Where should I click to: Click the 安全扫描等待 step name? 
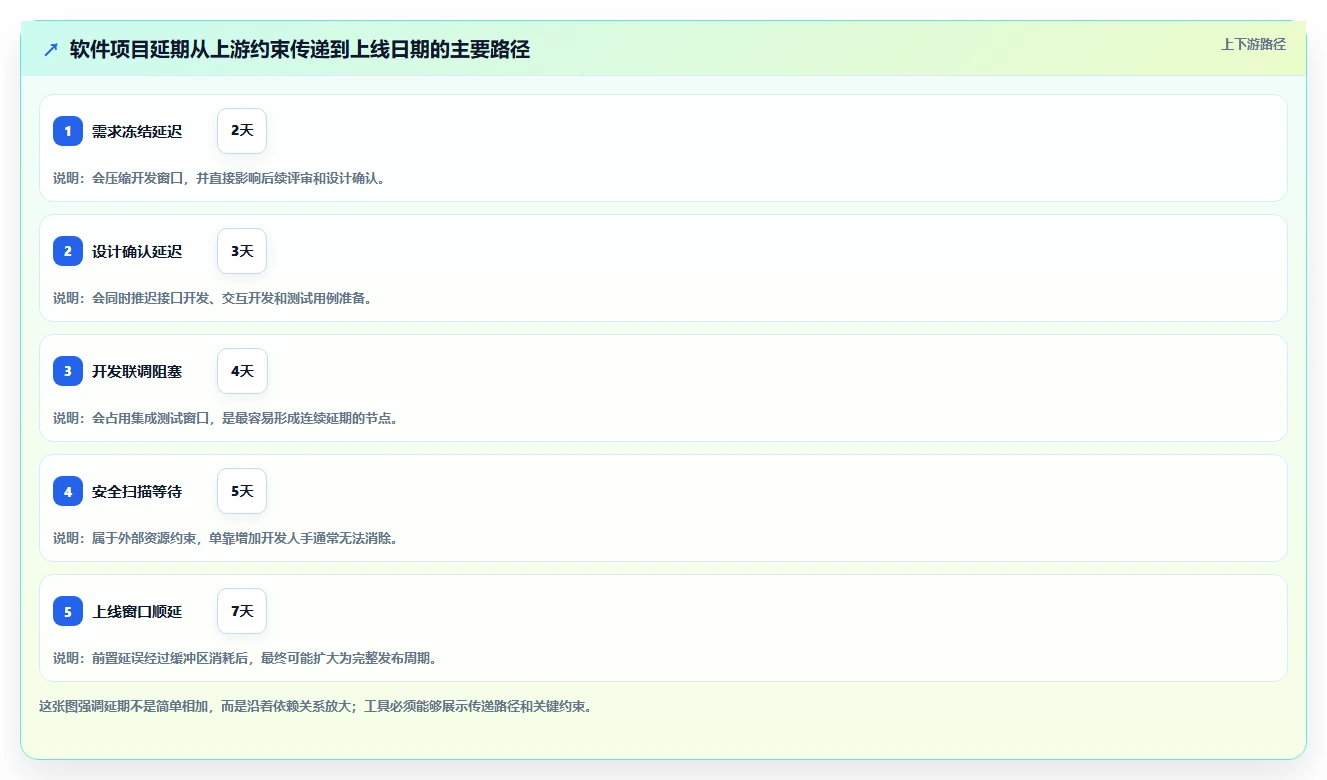click(x=137, y=491)
